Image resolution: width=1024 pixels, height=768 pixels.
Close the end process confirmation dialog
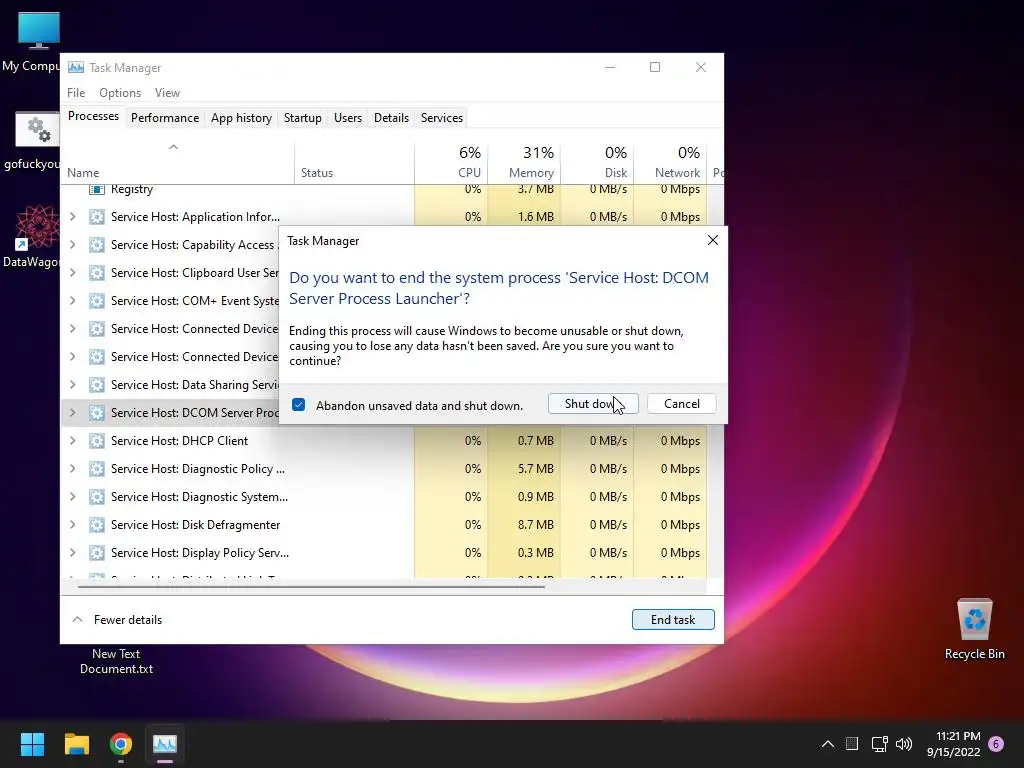tap(712, 240)
